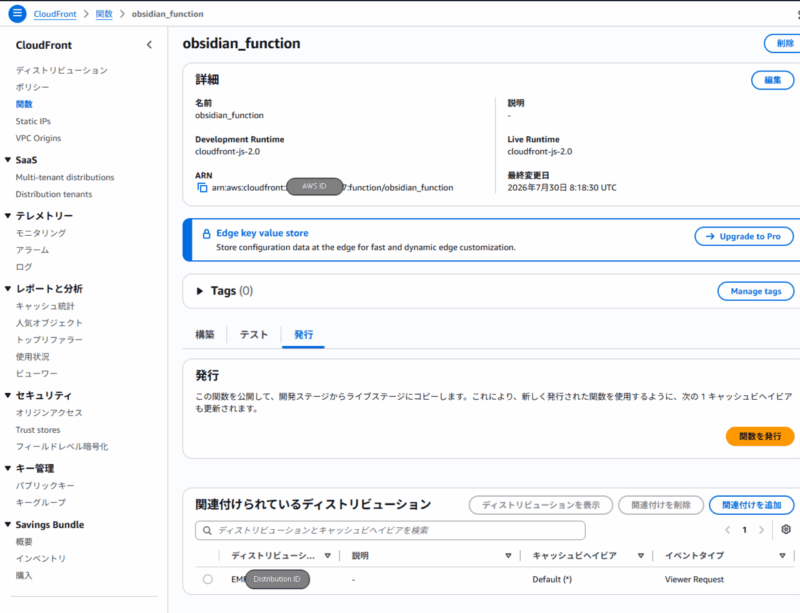
Task: Open the Edge key value store link
Action: pos(262,233)
